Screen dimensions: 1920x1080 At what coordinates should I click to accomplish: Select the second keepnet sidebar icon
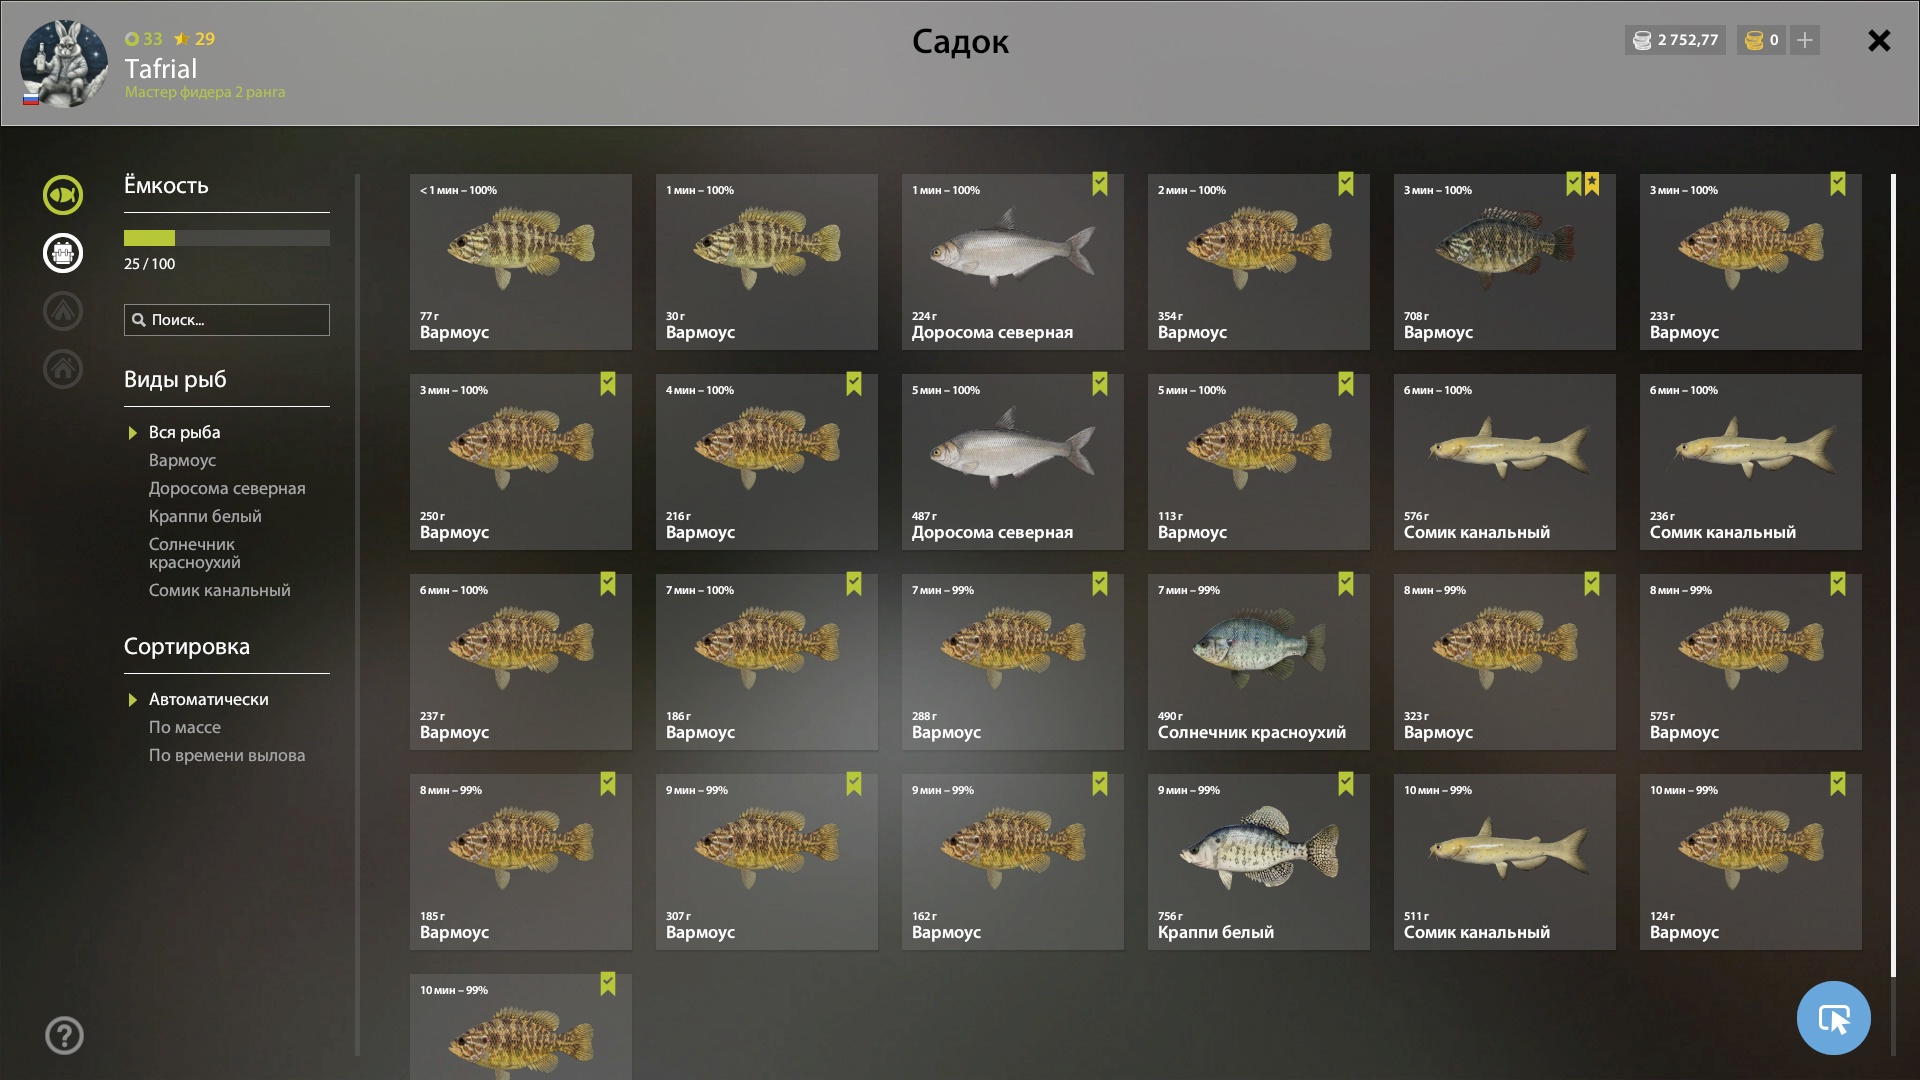click(63, 253)
